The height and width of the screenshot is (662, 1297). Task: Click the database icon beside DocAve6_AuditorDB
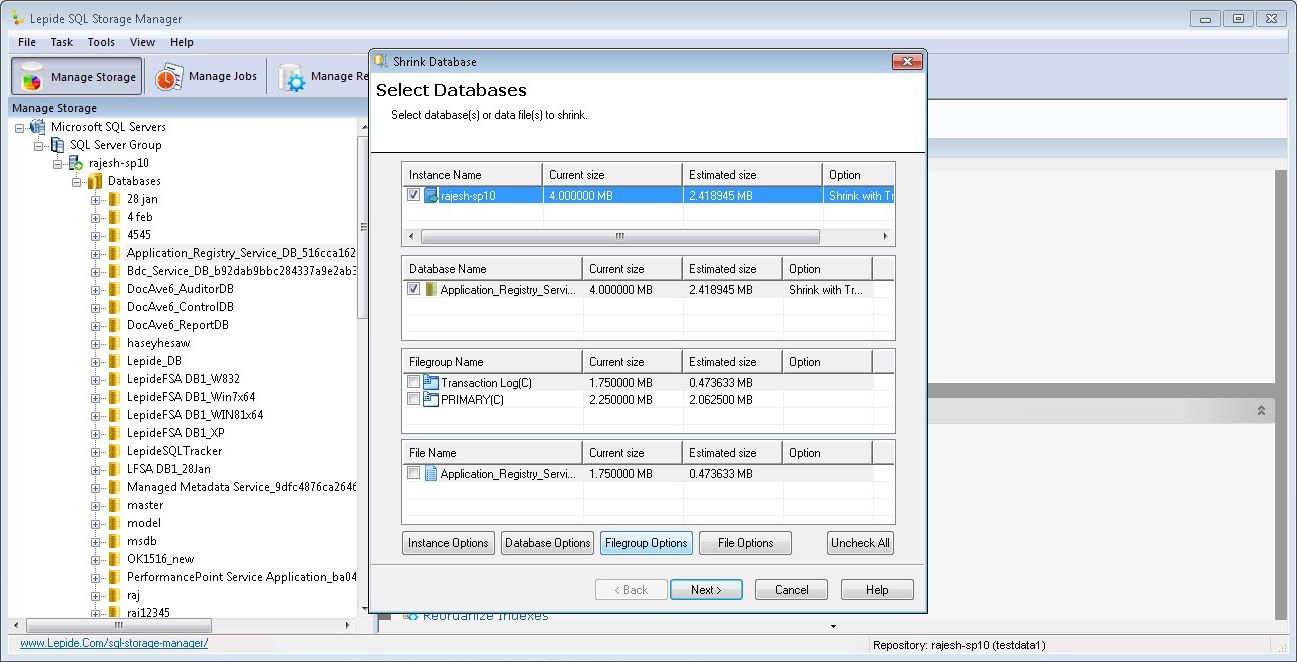(113, 289)
